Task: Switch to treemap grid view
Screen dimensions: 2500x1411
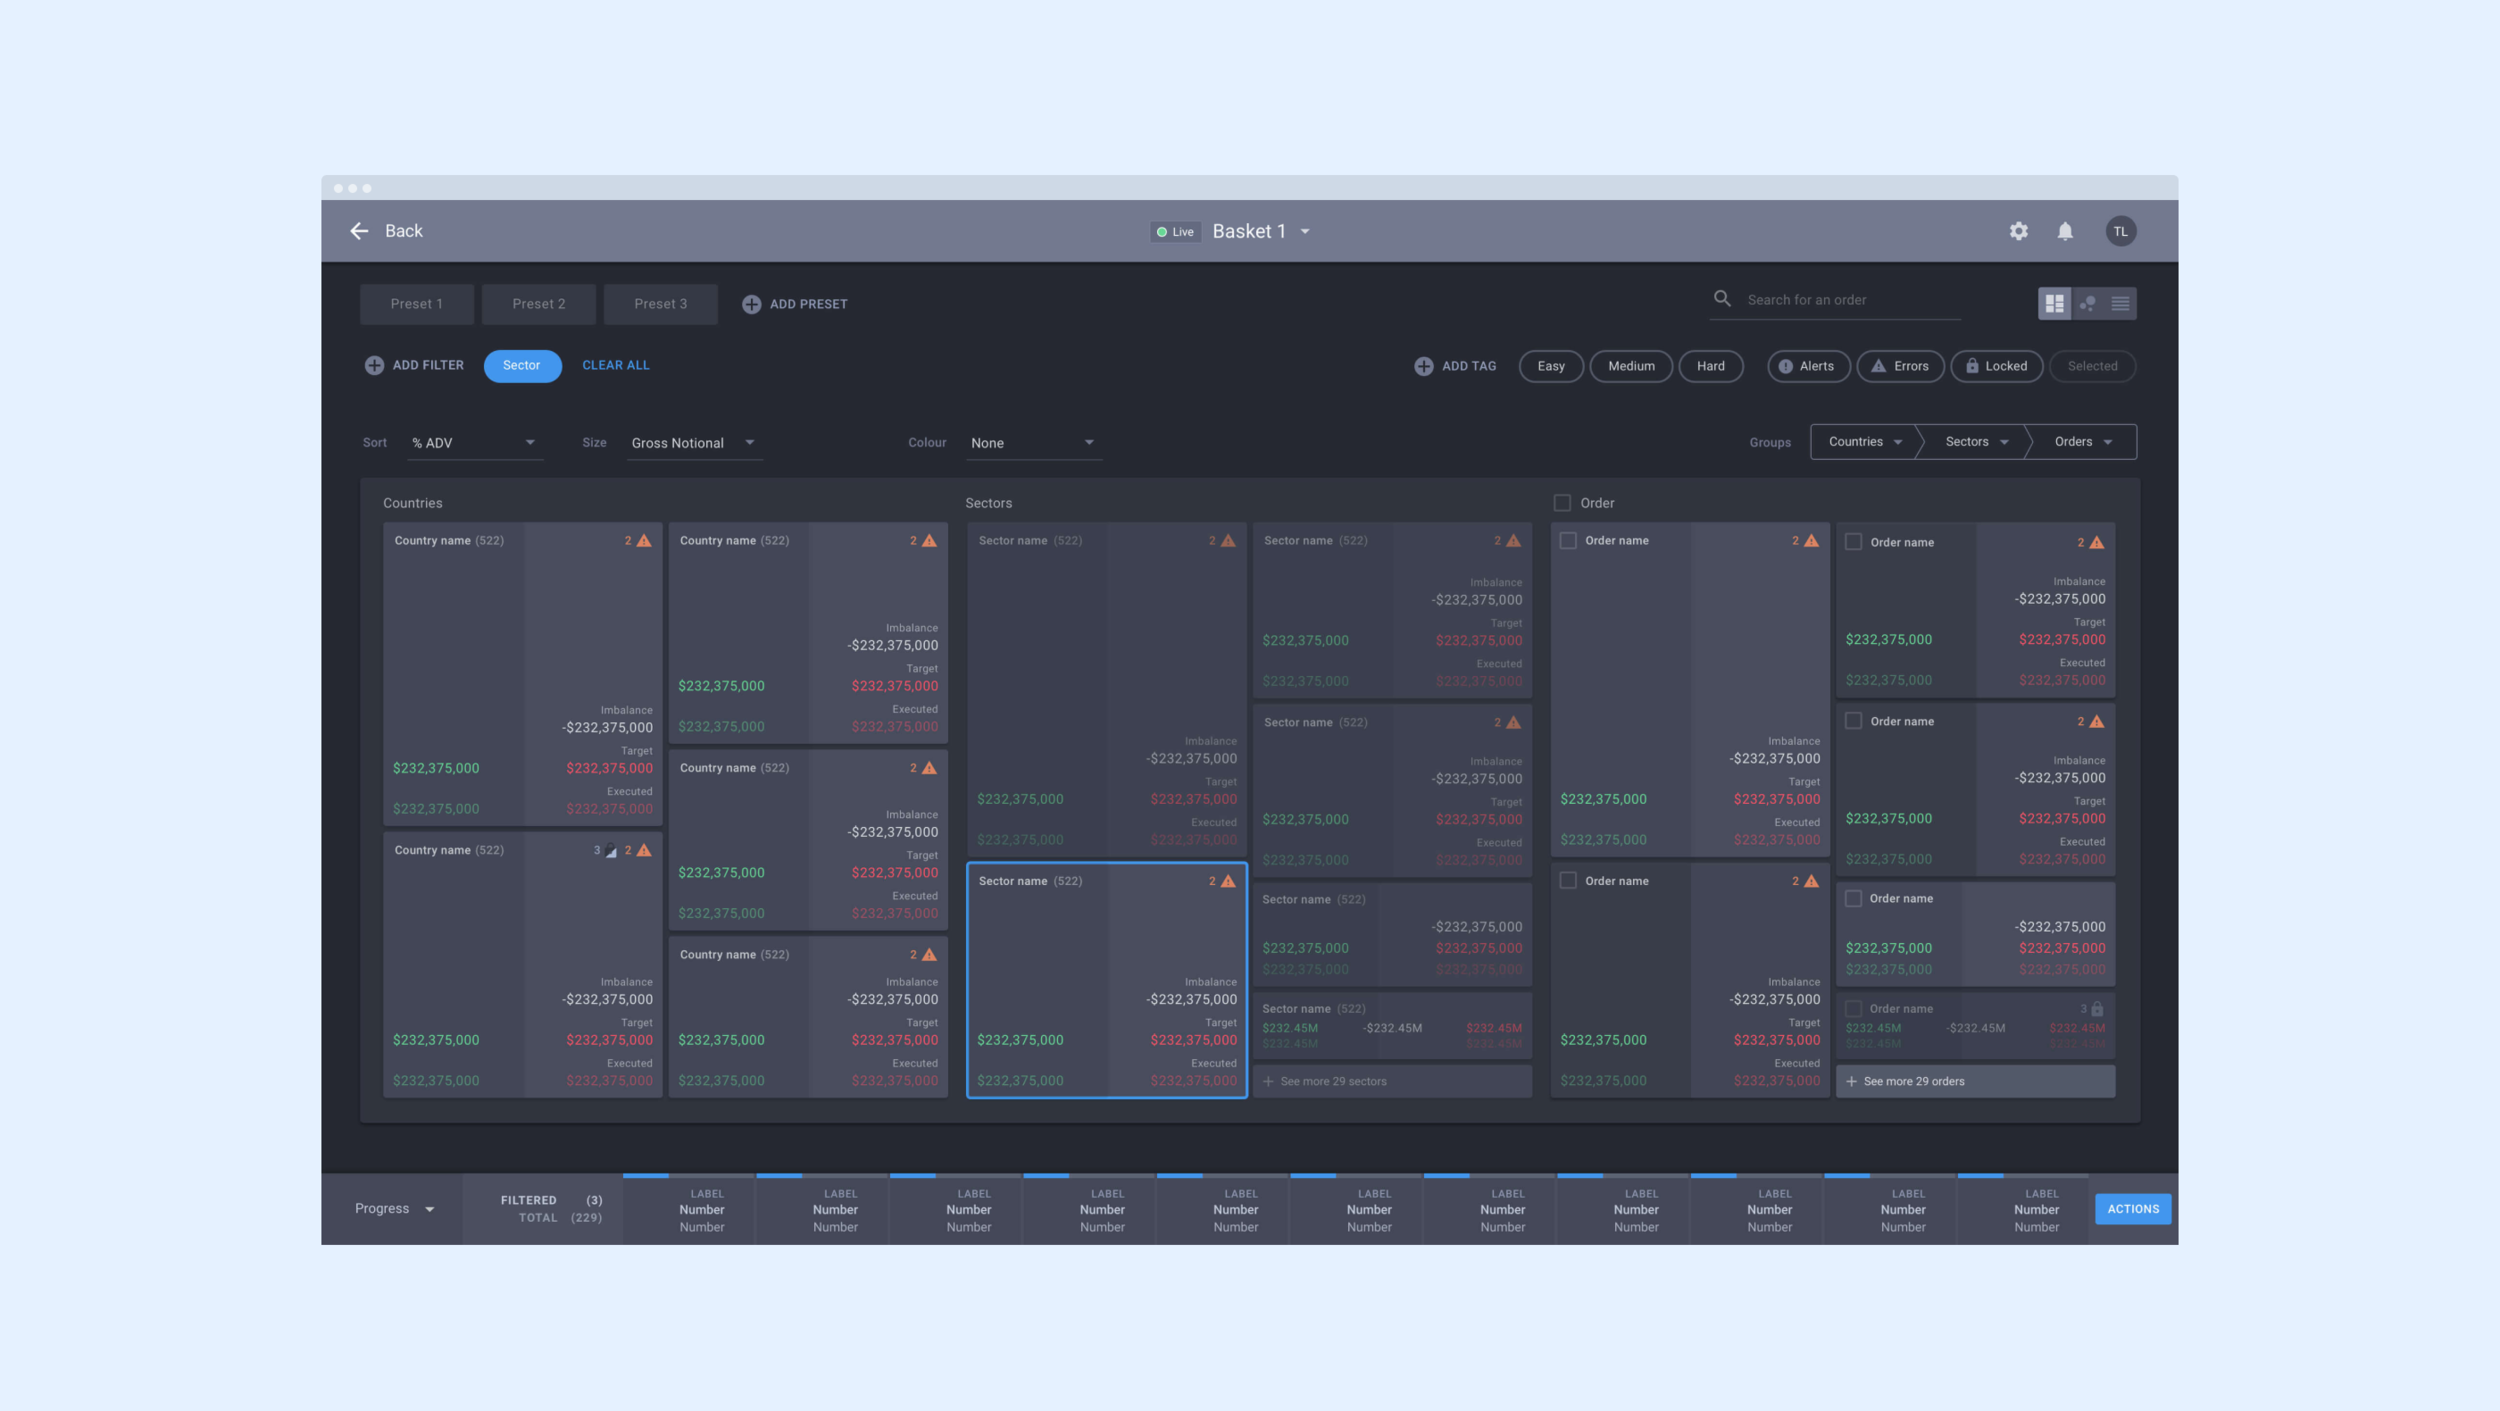Action: tap(2054, 304)
